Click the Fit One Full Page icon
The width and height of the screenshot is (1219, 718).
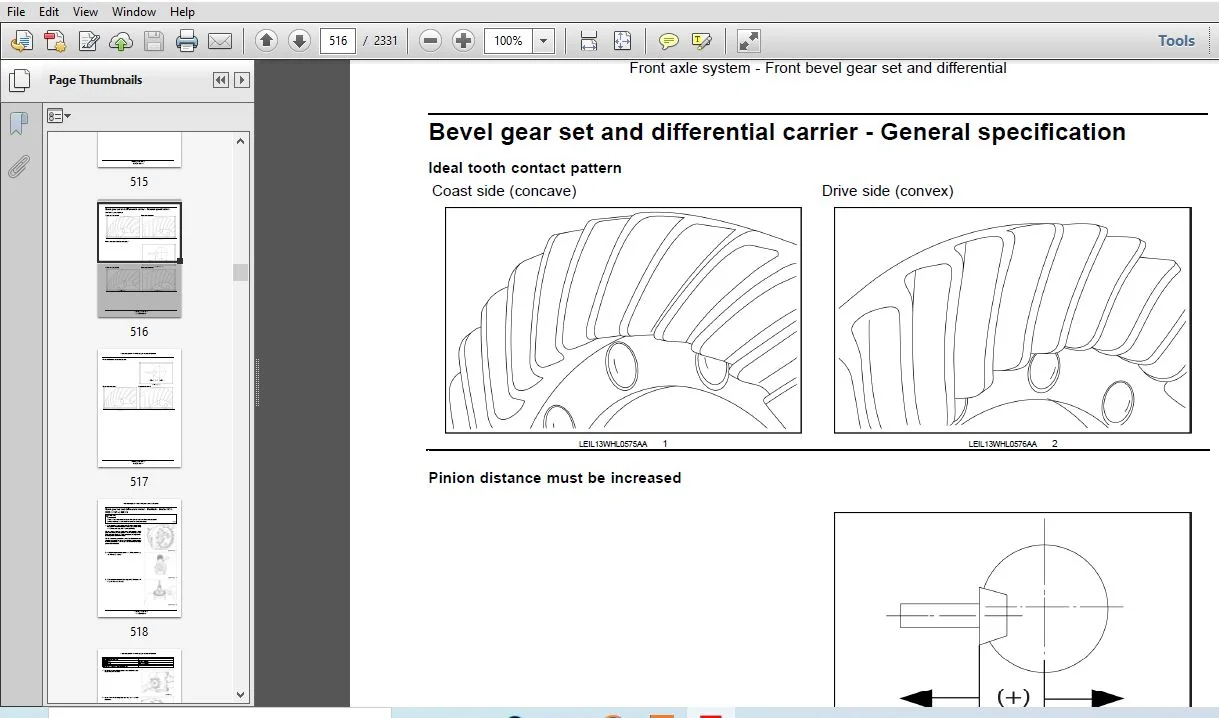click(x=622, y=41)
